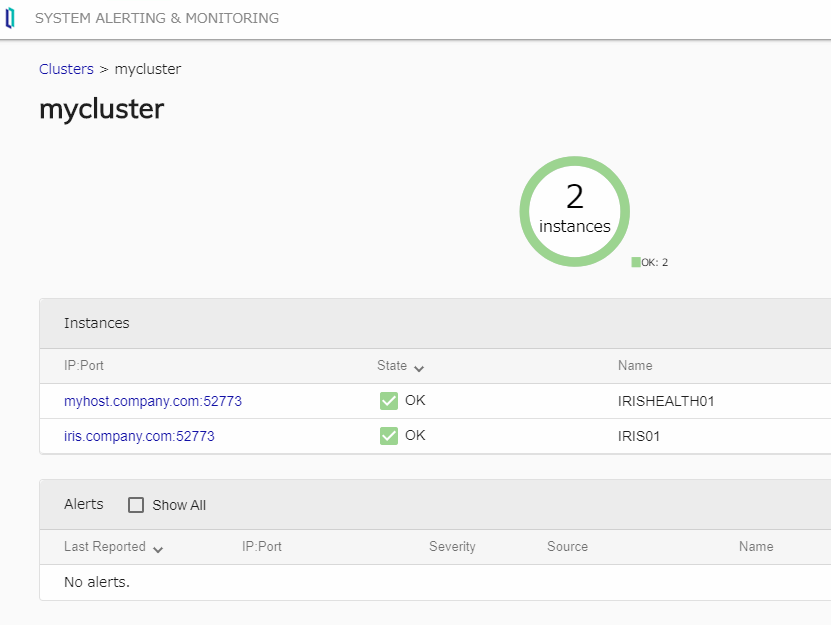Click the green OK legend square
The height and width of the screenshot is (625, 831).
tap(636, 262)
